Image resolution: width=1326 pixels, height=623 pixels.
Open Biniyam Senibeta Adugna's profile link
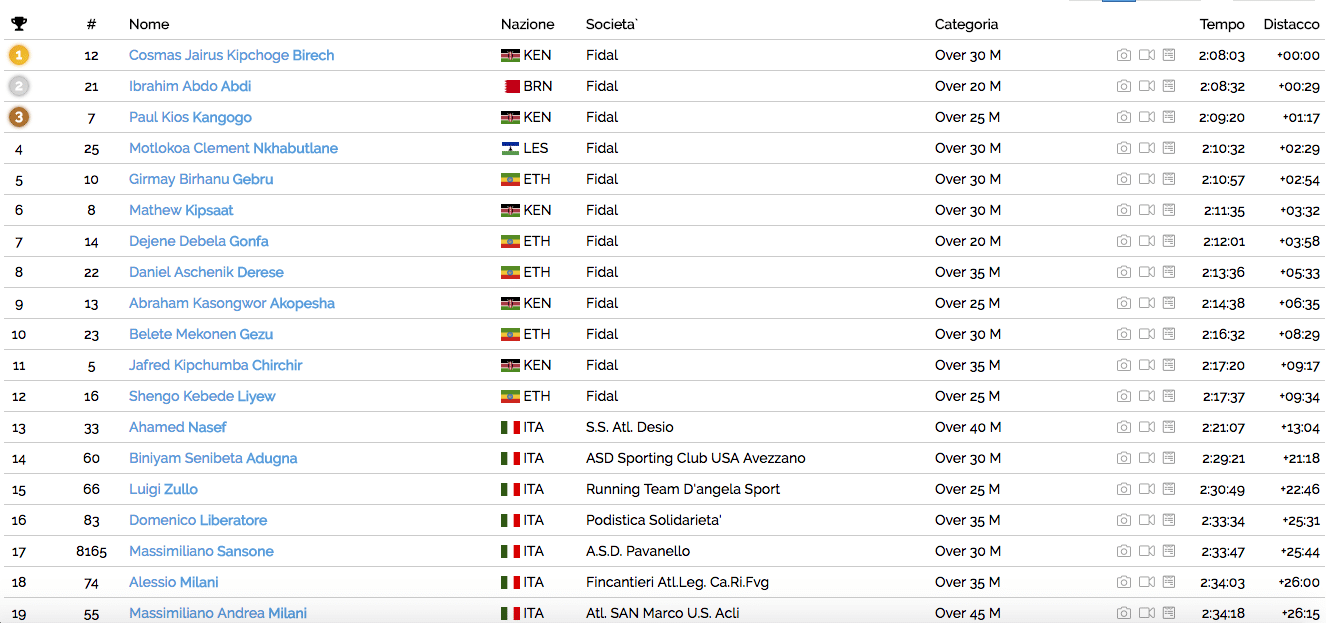(213, 459)
